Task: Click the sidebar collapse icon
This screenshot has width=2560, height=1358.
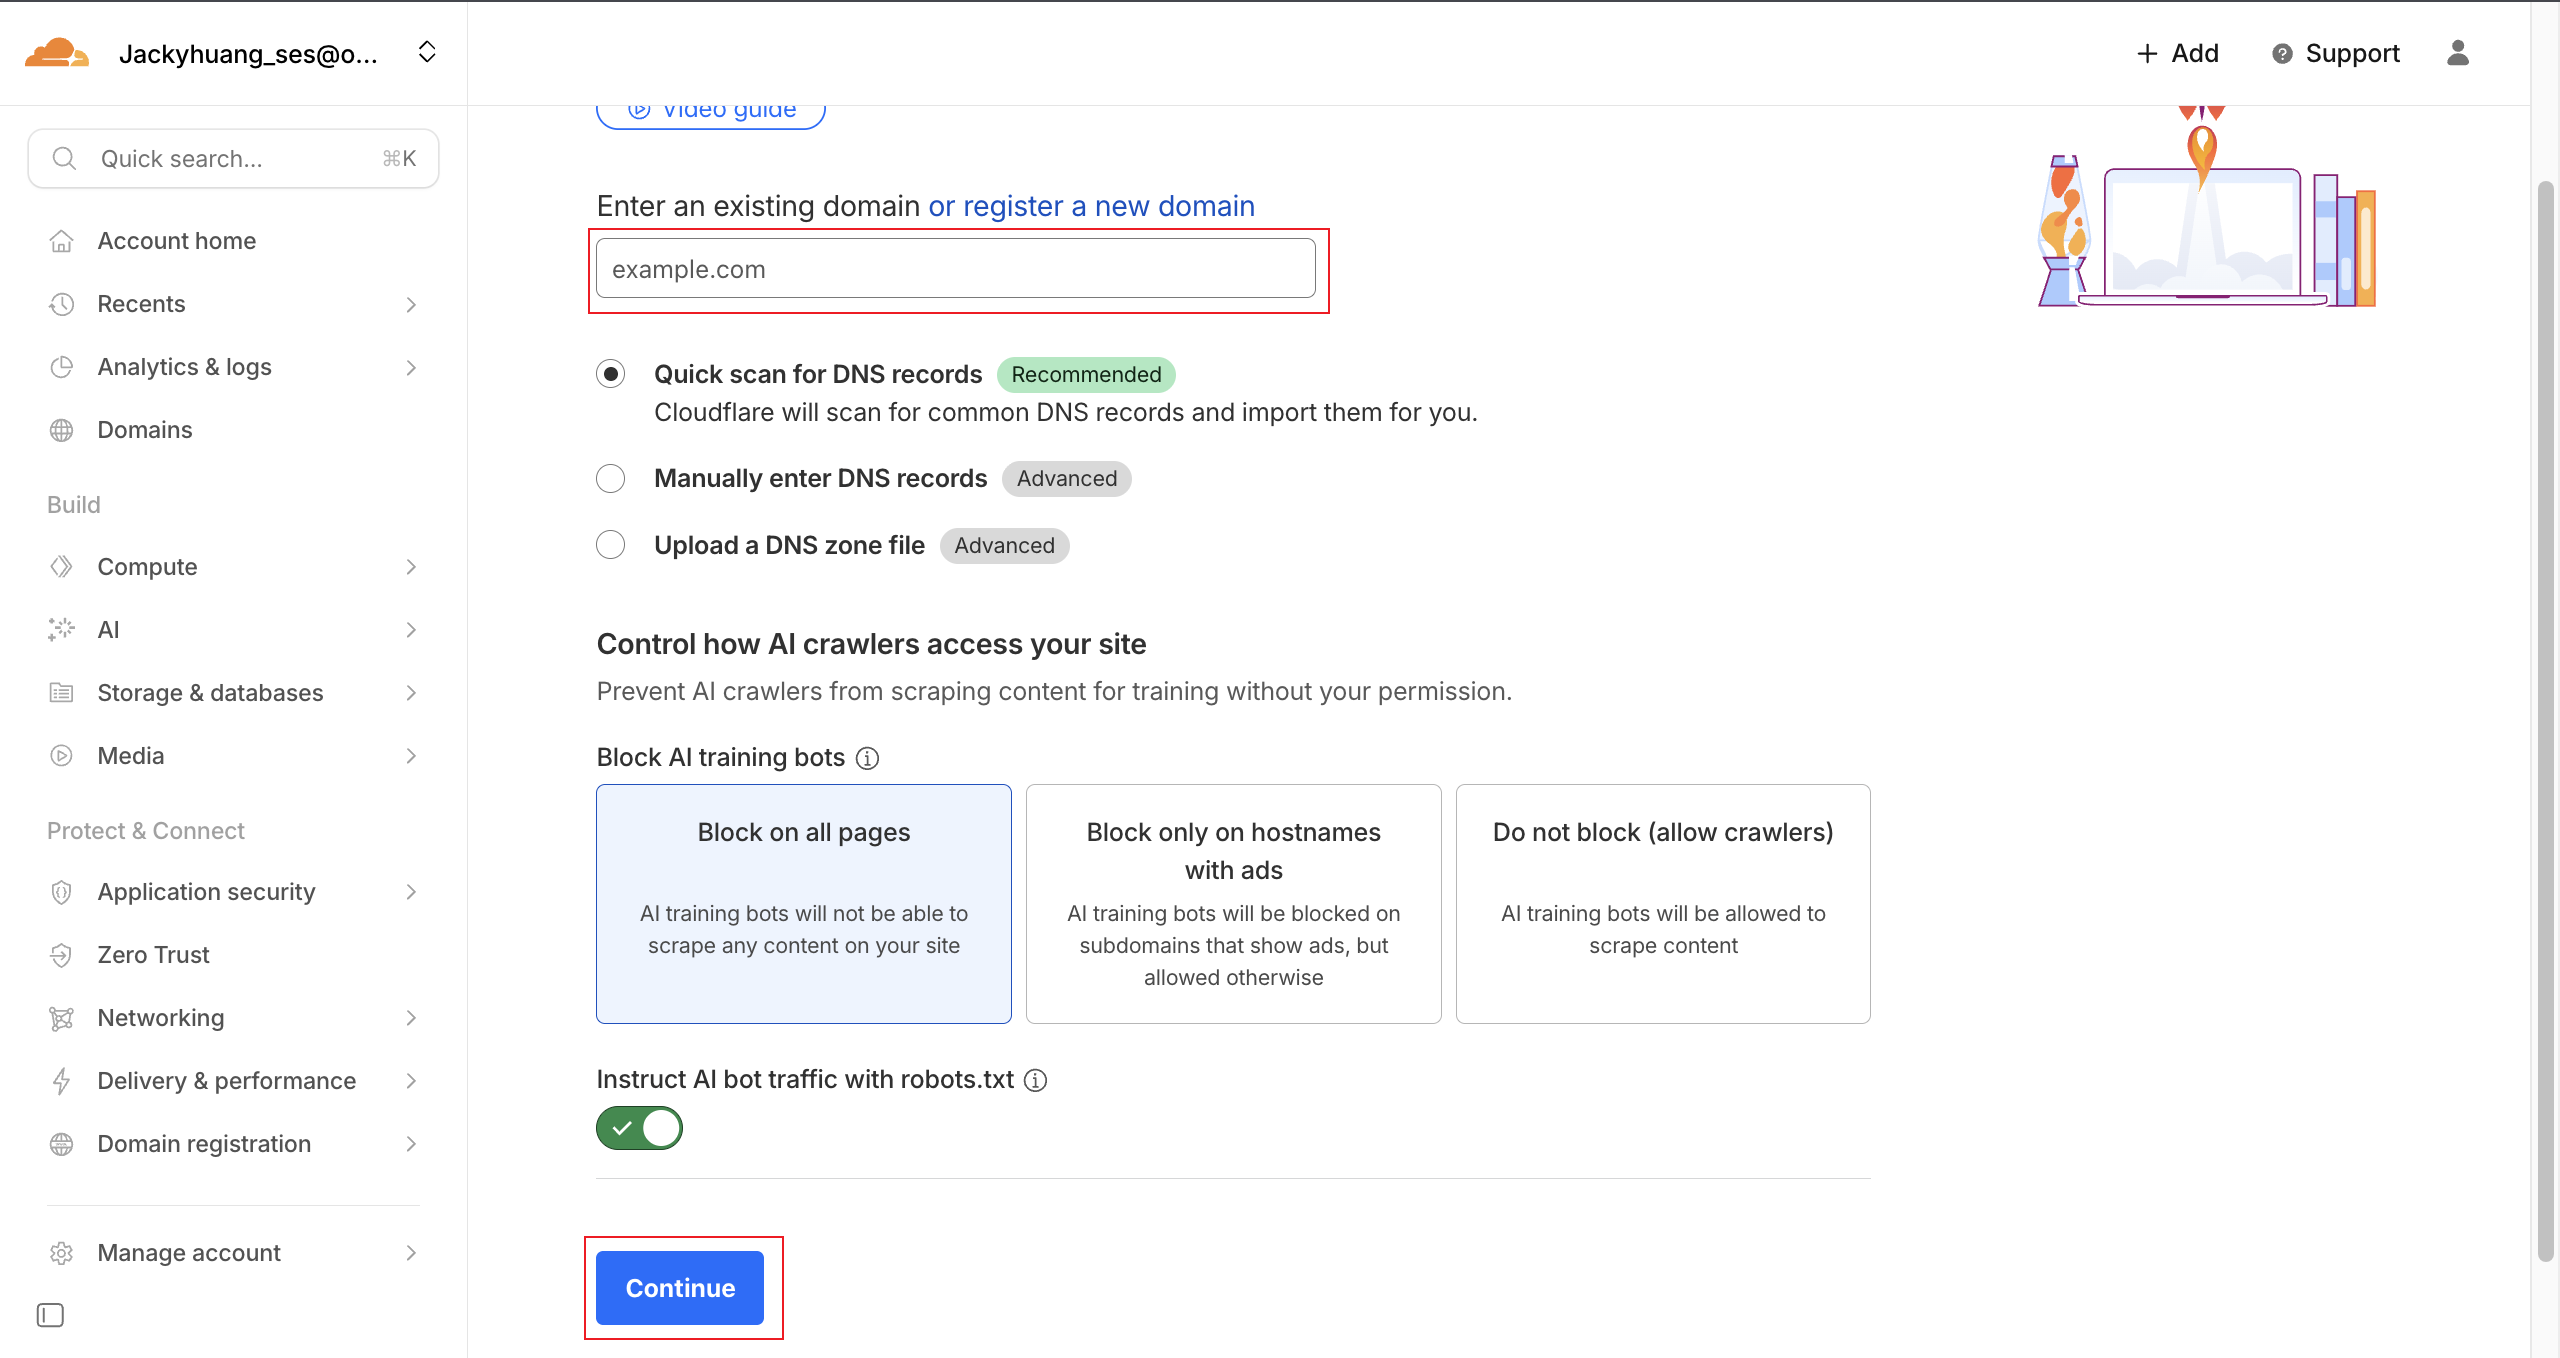Action: pyautogui.click(x=50, y=1315)
